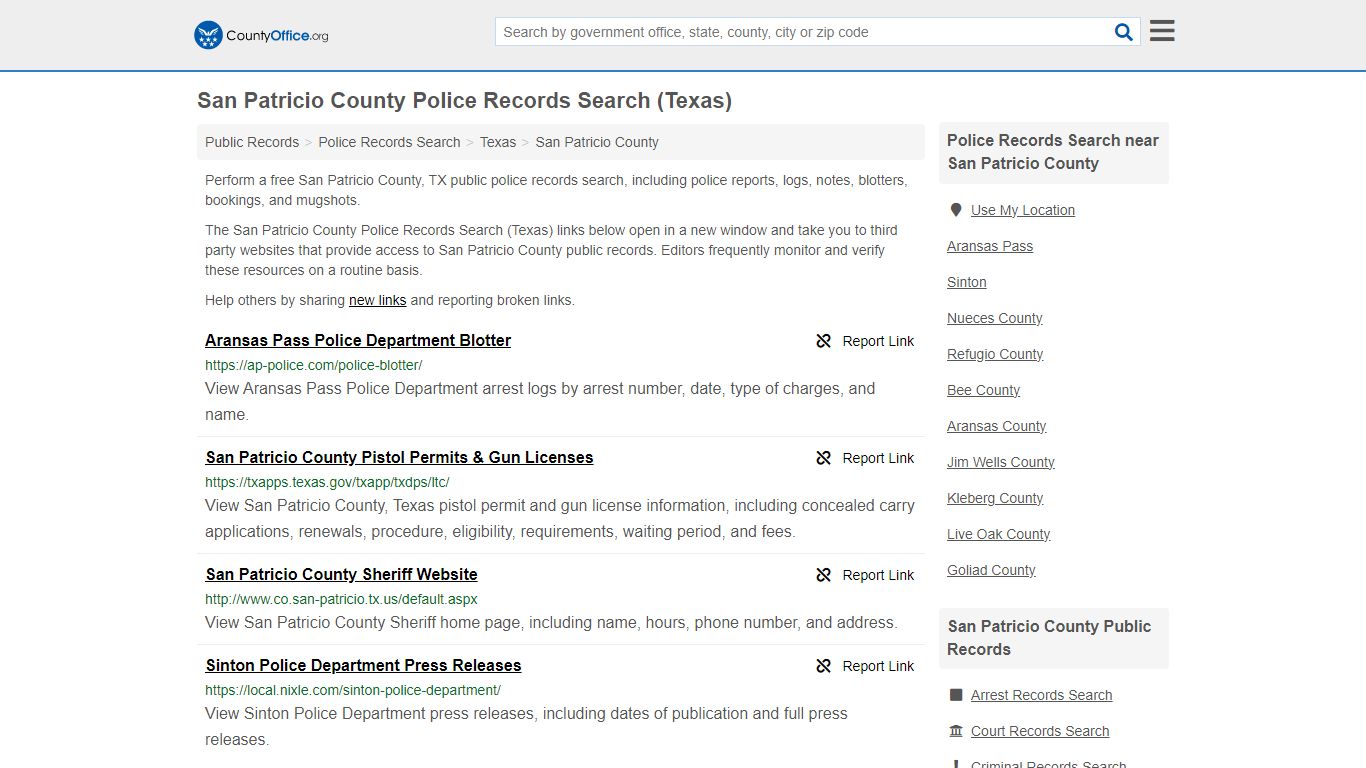The height and width of the screenshot is (768, 1366).
Task: Open San Patricio County Sheriff Website
Action: (x=342, y=574)
